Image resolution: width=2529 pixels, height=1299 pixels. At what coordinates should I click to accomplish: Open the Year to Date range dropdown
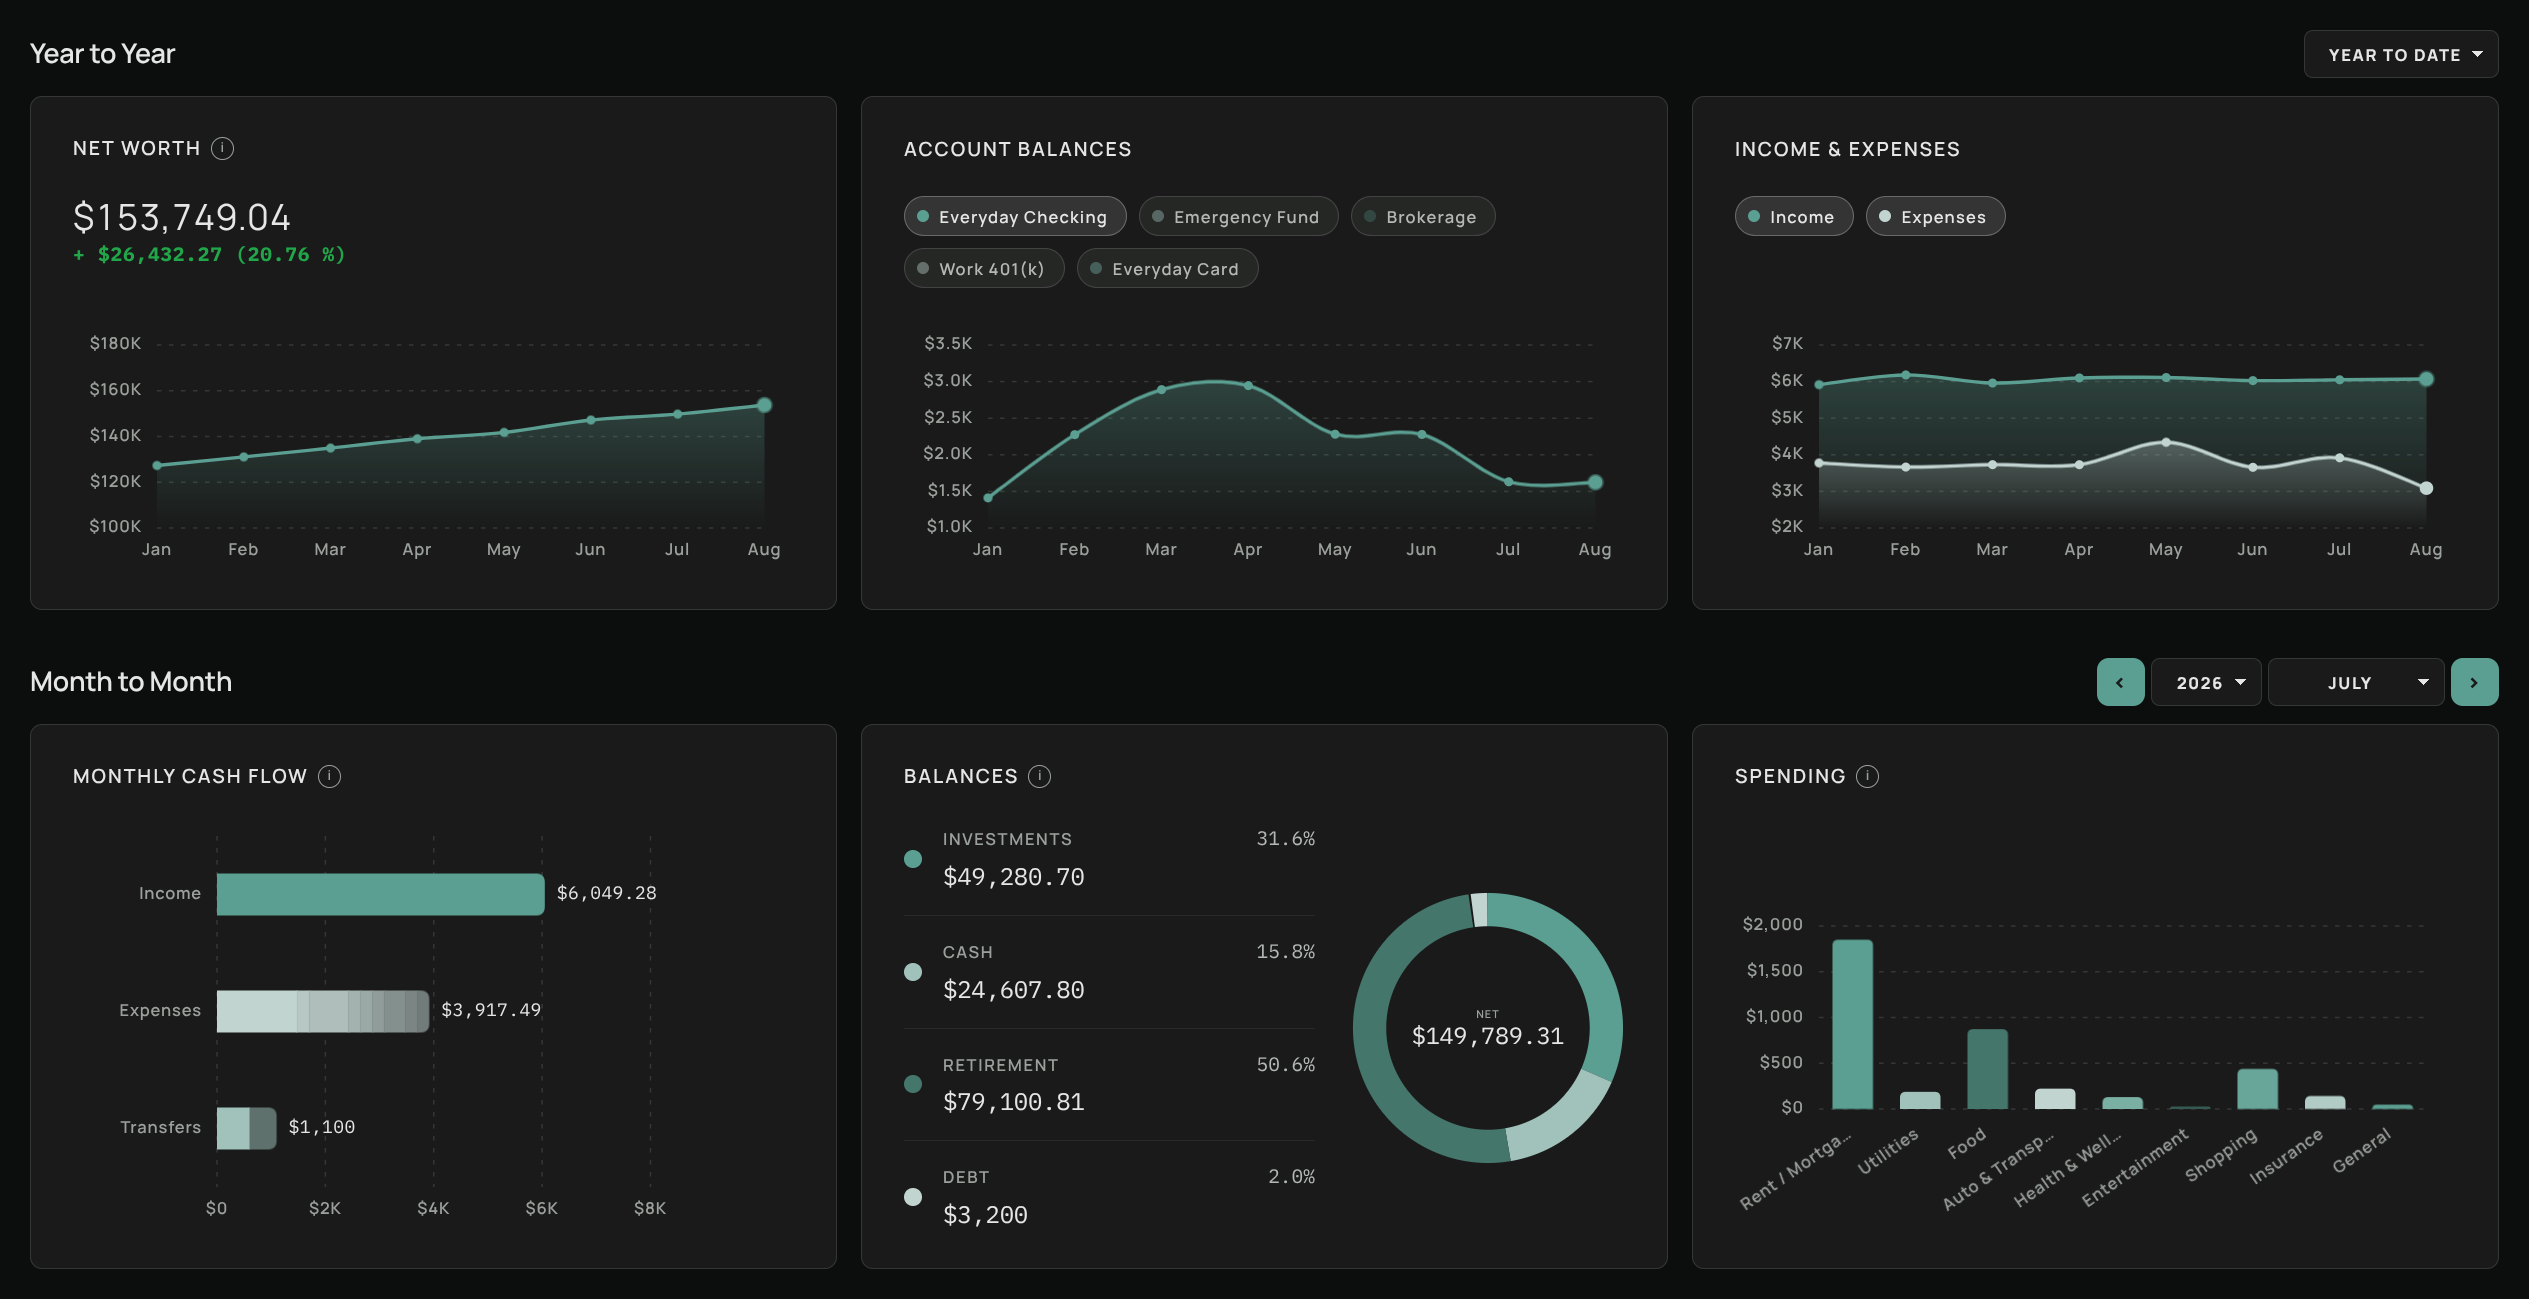coord(2400,54)
